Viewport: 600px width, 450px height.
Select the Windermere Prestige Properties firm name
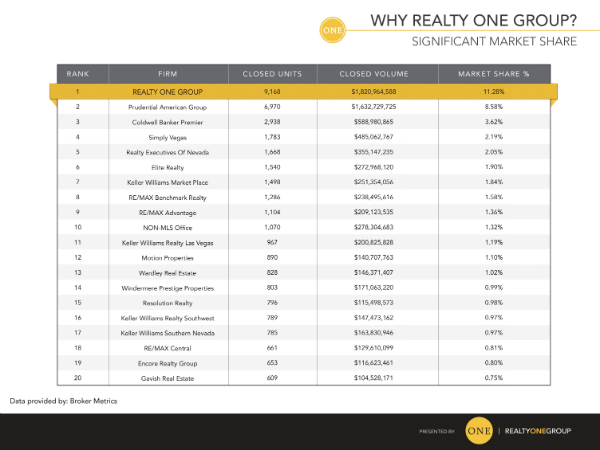[168, 288]
